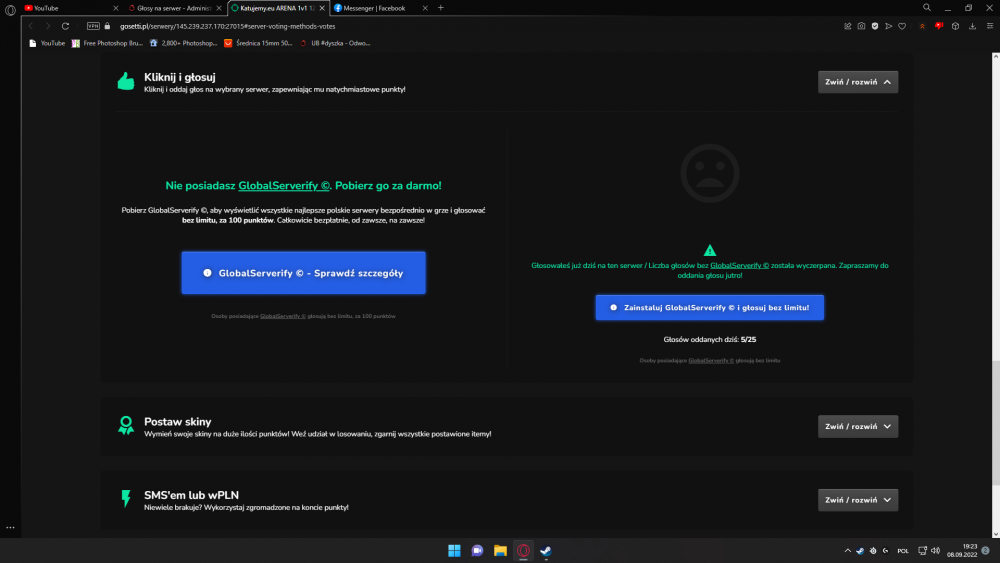Reload the current page
This screenshot has height=563, width=1000.
tap(65, 26)
